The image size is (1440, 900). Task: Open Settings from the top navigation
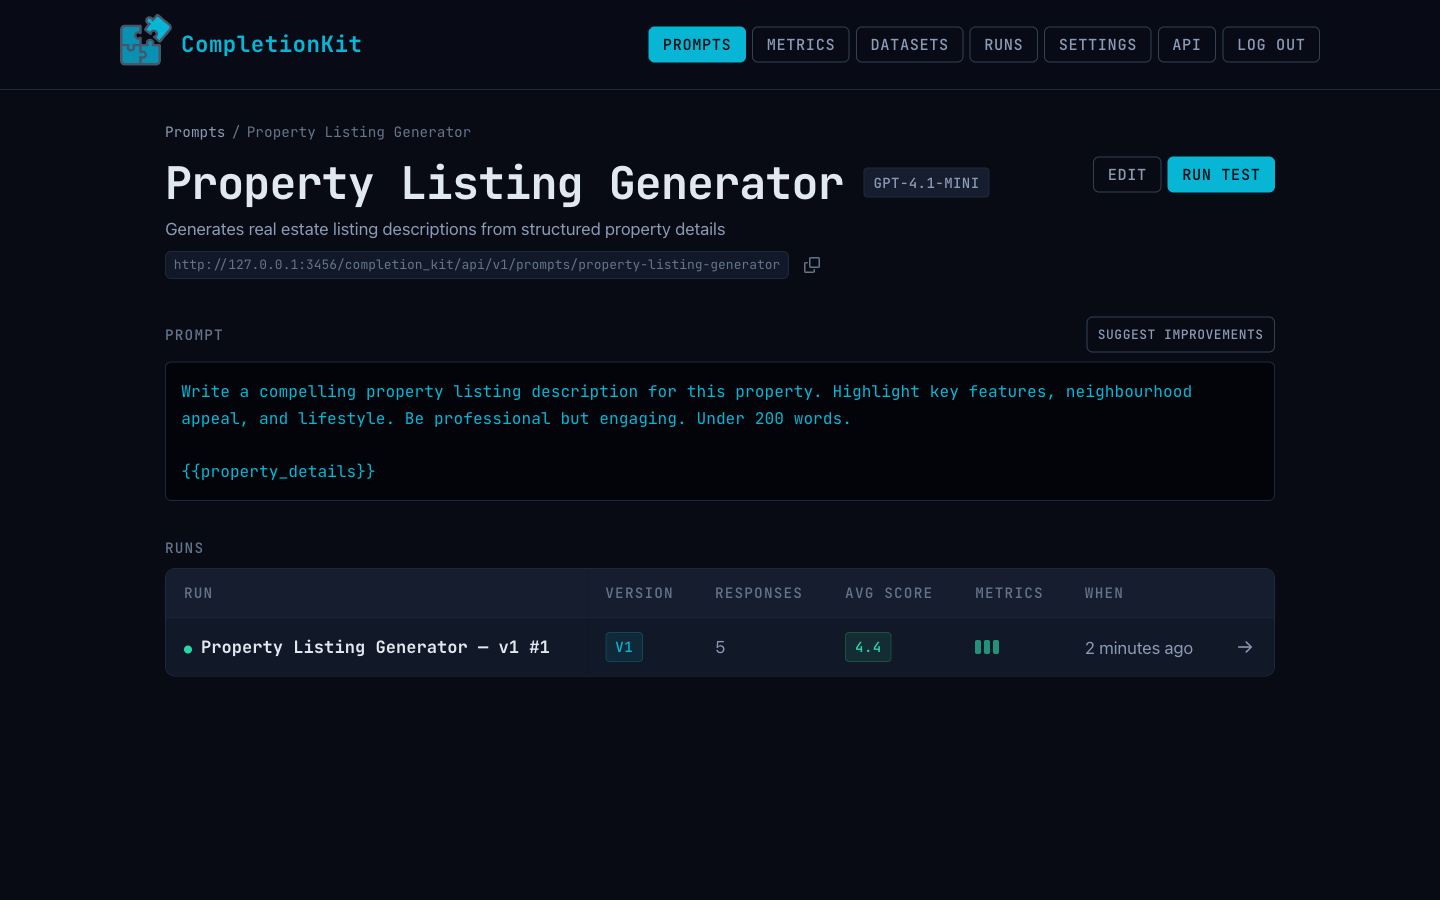[1097, 45]
